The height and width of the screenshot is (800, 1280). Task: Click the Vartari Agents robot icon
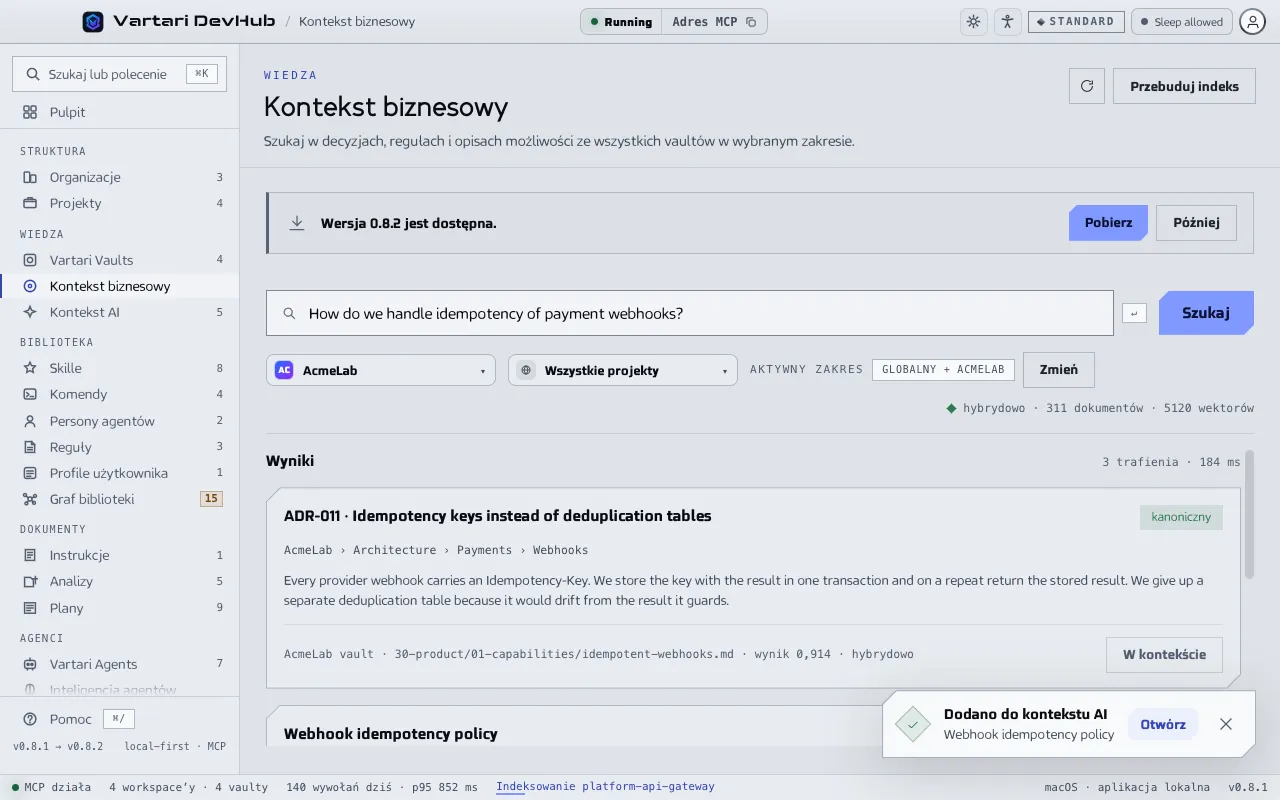pos(30,664)
